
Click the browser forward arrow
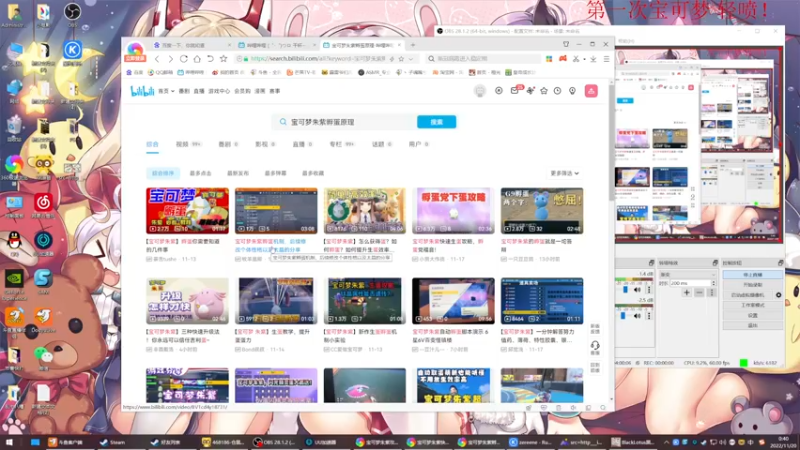(x=170, y=59)
